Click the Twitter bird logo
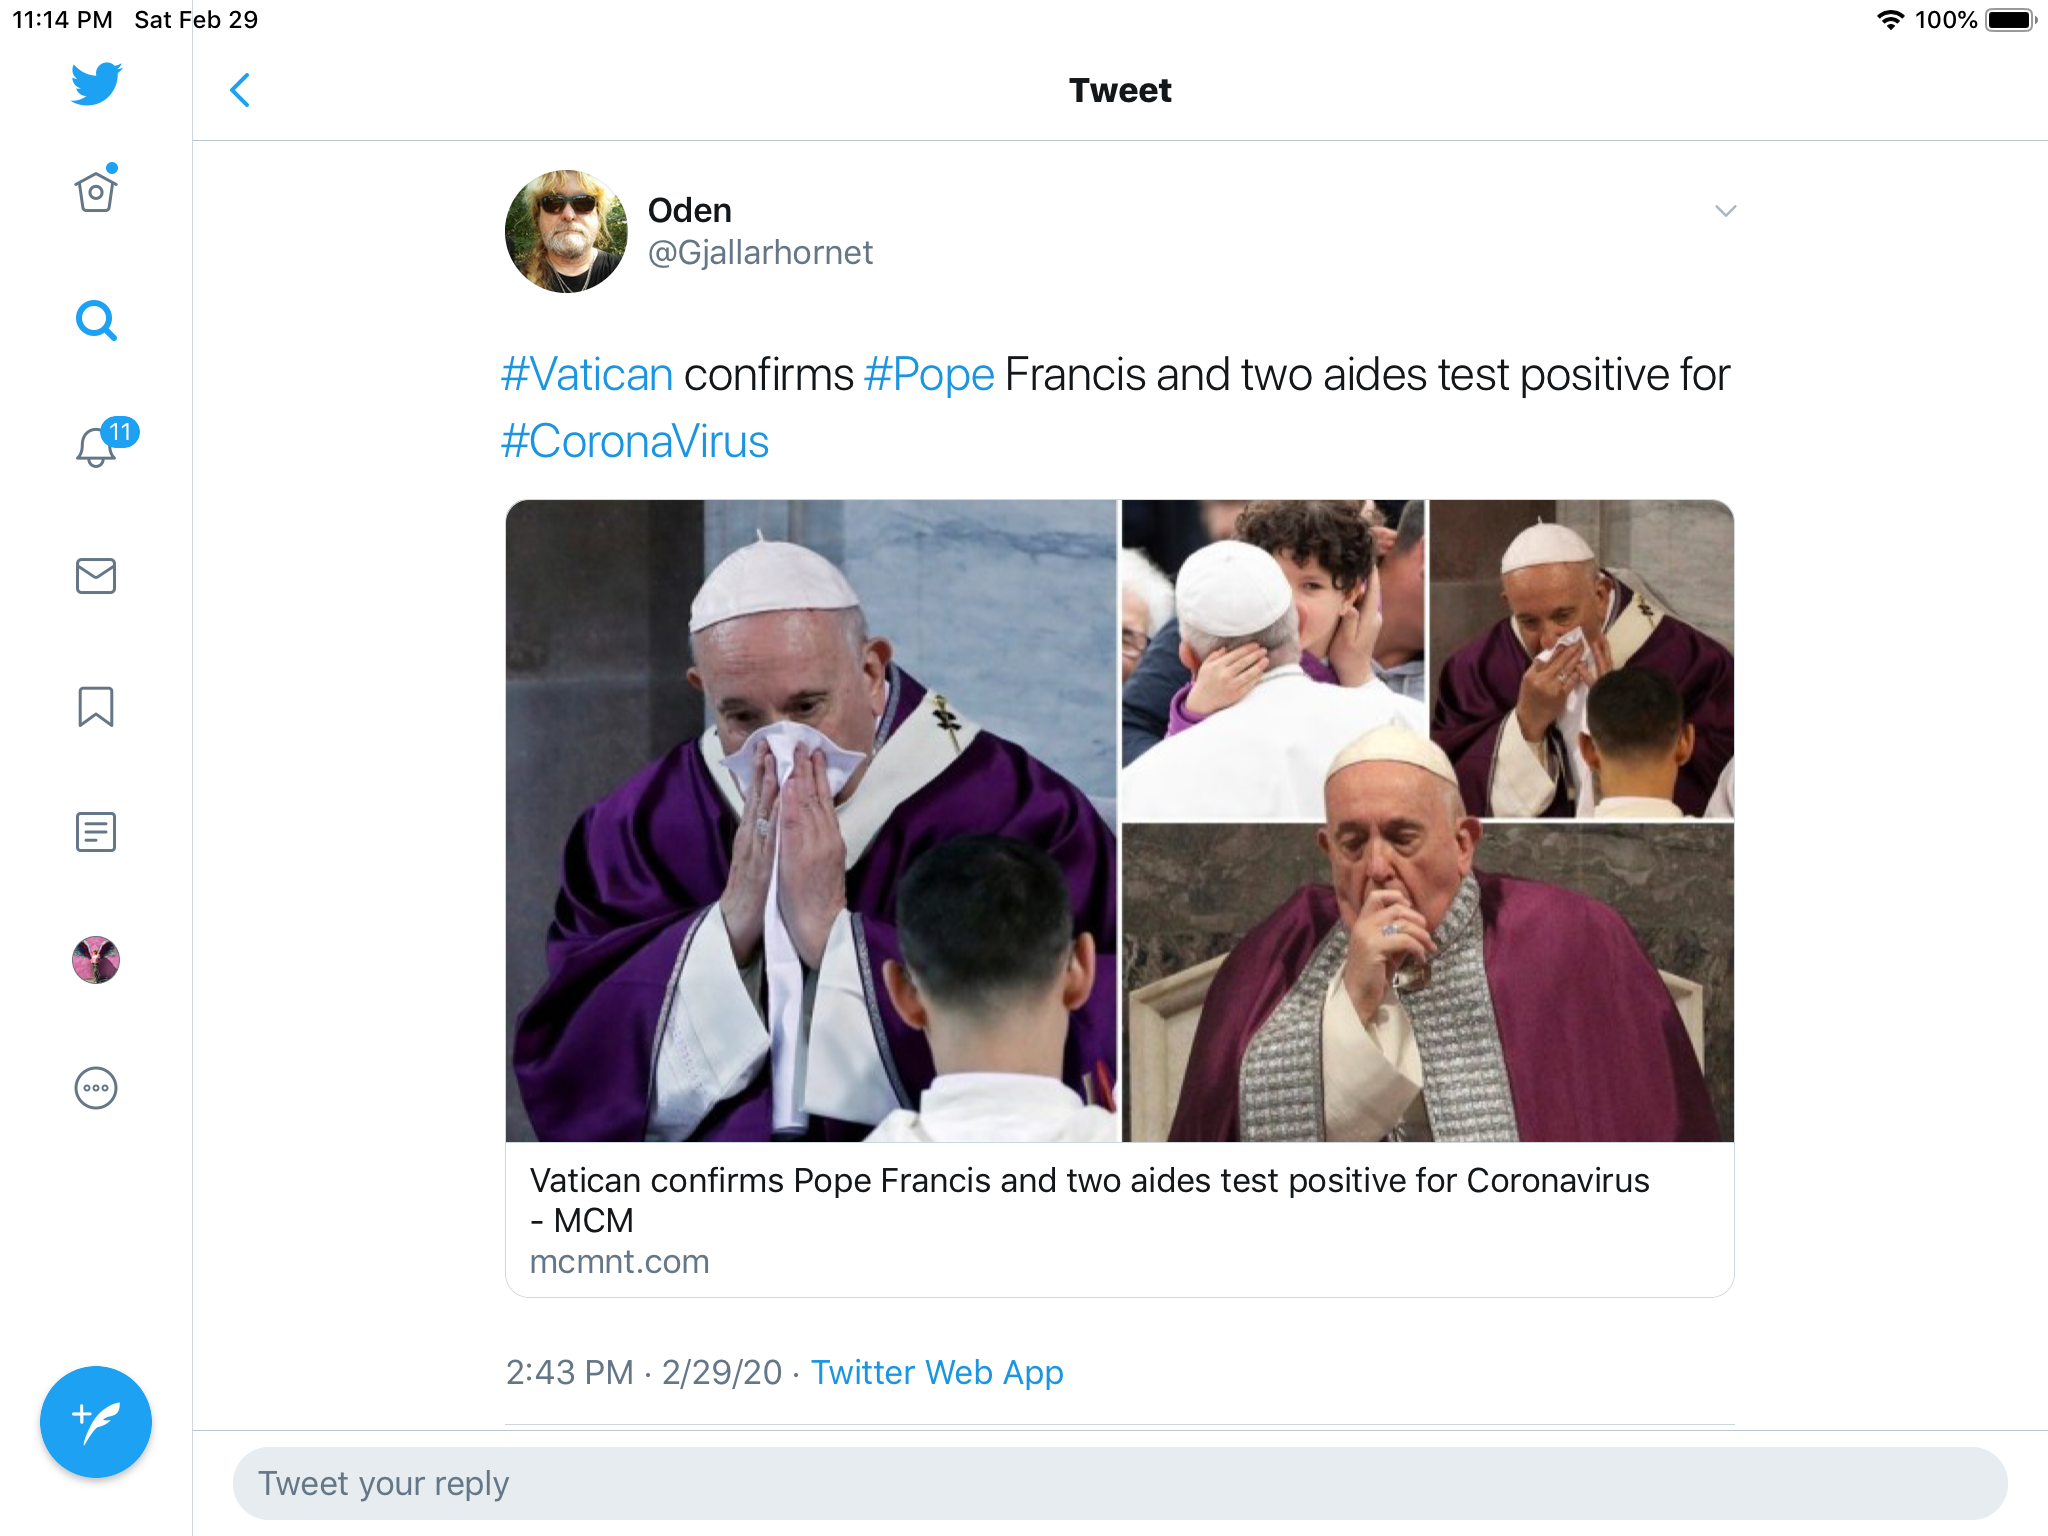The height and width of the screenshot is (1536, 2048). [96, 84]
